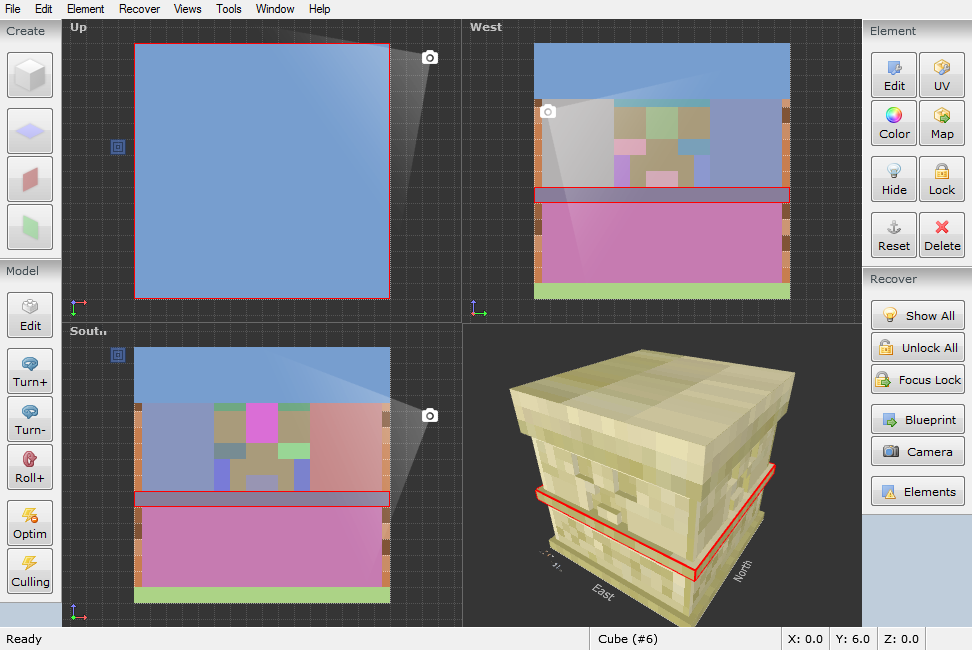The width and height of the screenshot is (972, 650).
Task: Delete the selected element
Action: click(942, 235)
